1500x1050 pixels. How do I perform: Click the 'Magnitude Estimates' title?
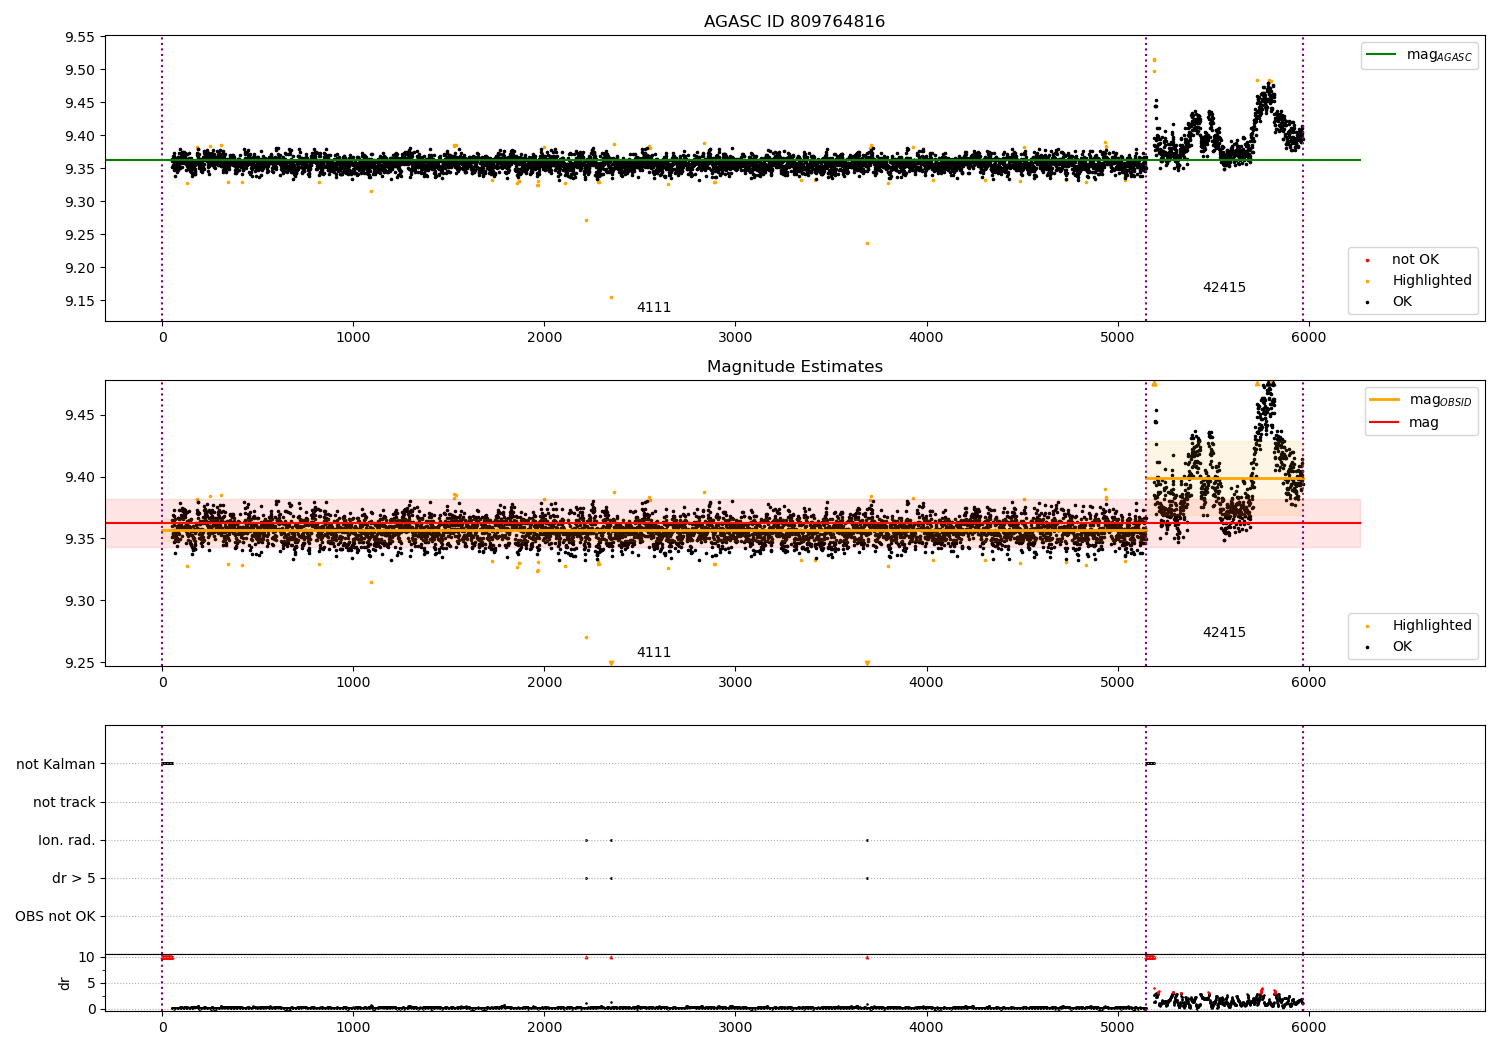point(794,367)
